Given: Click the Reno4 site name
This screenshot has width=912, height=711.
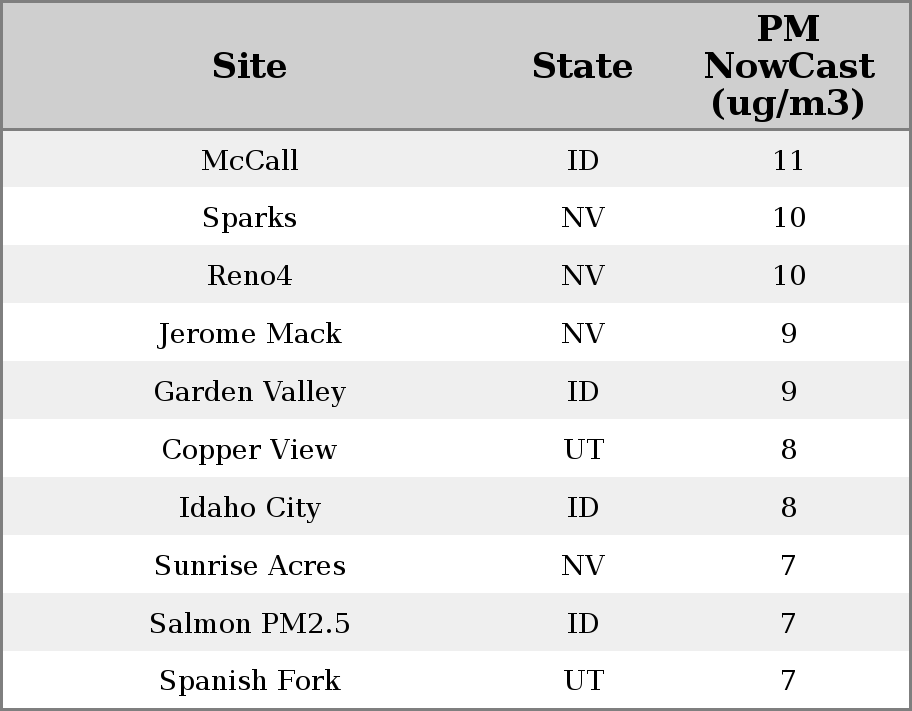Looking at the screenshot, I should click(249, 276).
